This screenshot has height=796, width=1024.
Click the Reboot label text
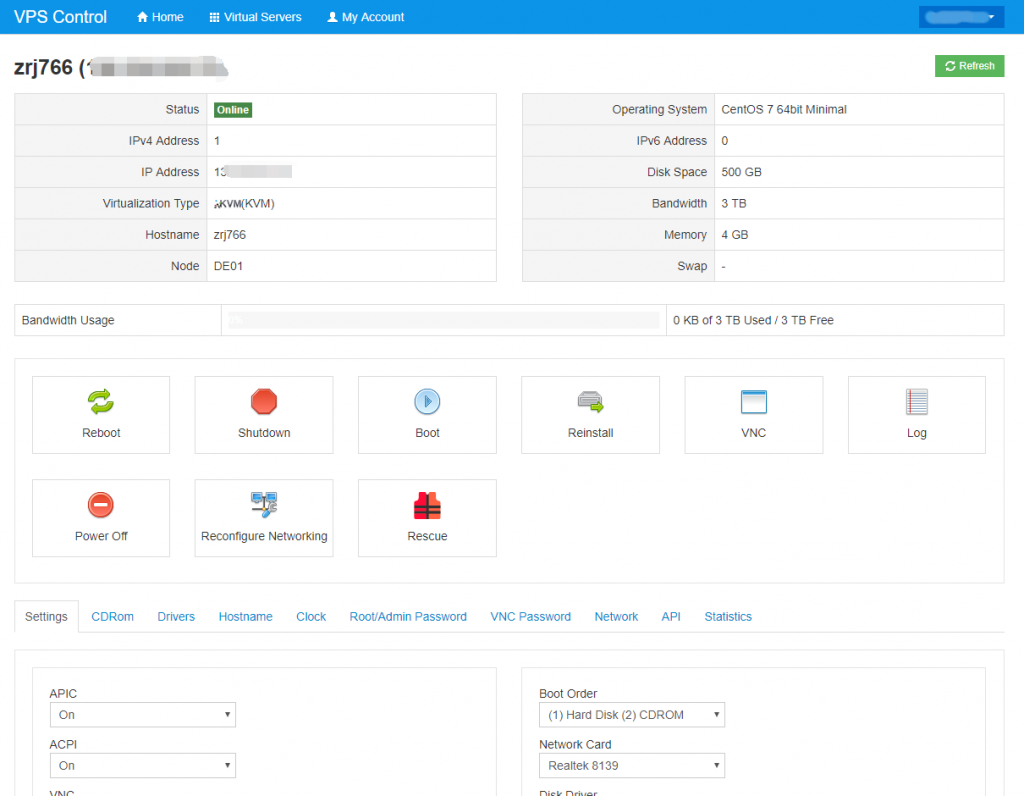click(x=101, y=433)
